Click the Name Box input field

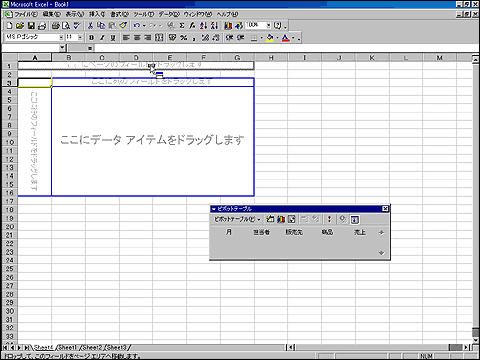pos(31,48)
